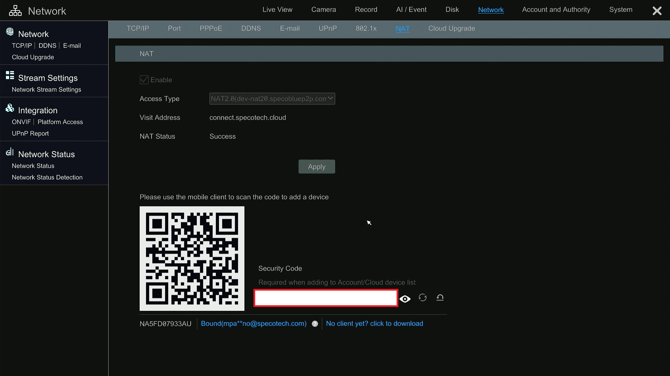Click the Network Status bar chart icon
670x376 pixels.
click(10, 152)
